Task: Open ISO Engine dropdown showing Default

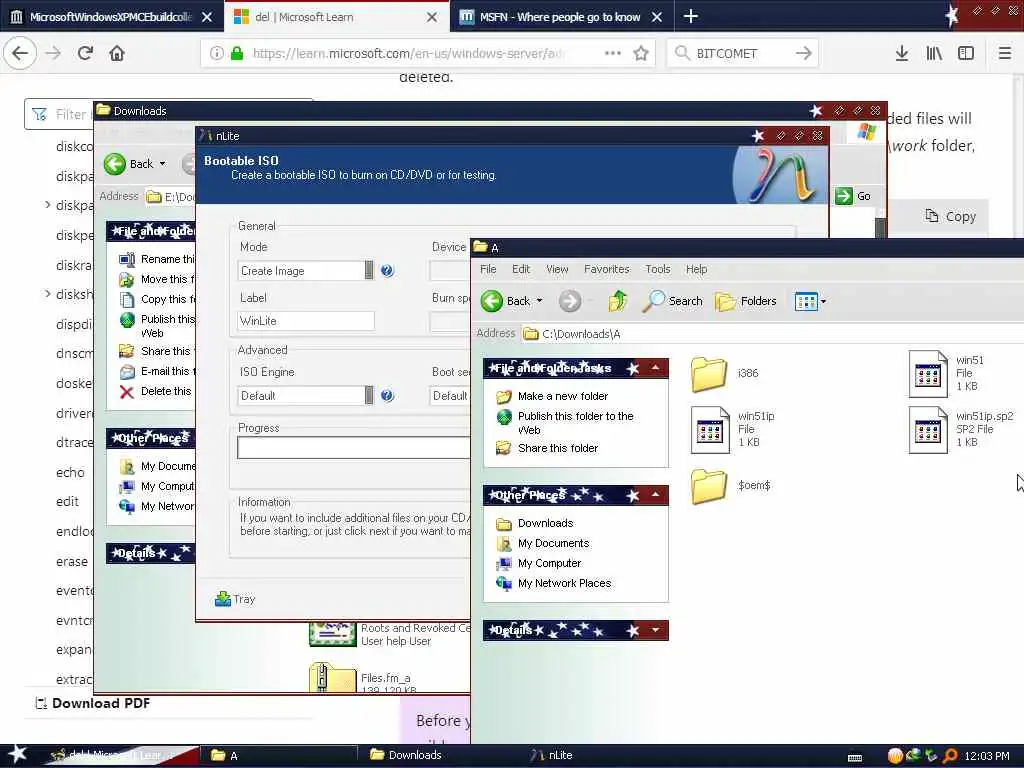Action: (x=369, y=395)
